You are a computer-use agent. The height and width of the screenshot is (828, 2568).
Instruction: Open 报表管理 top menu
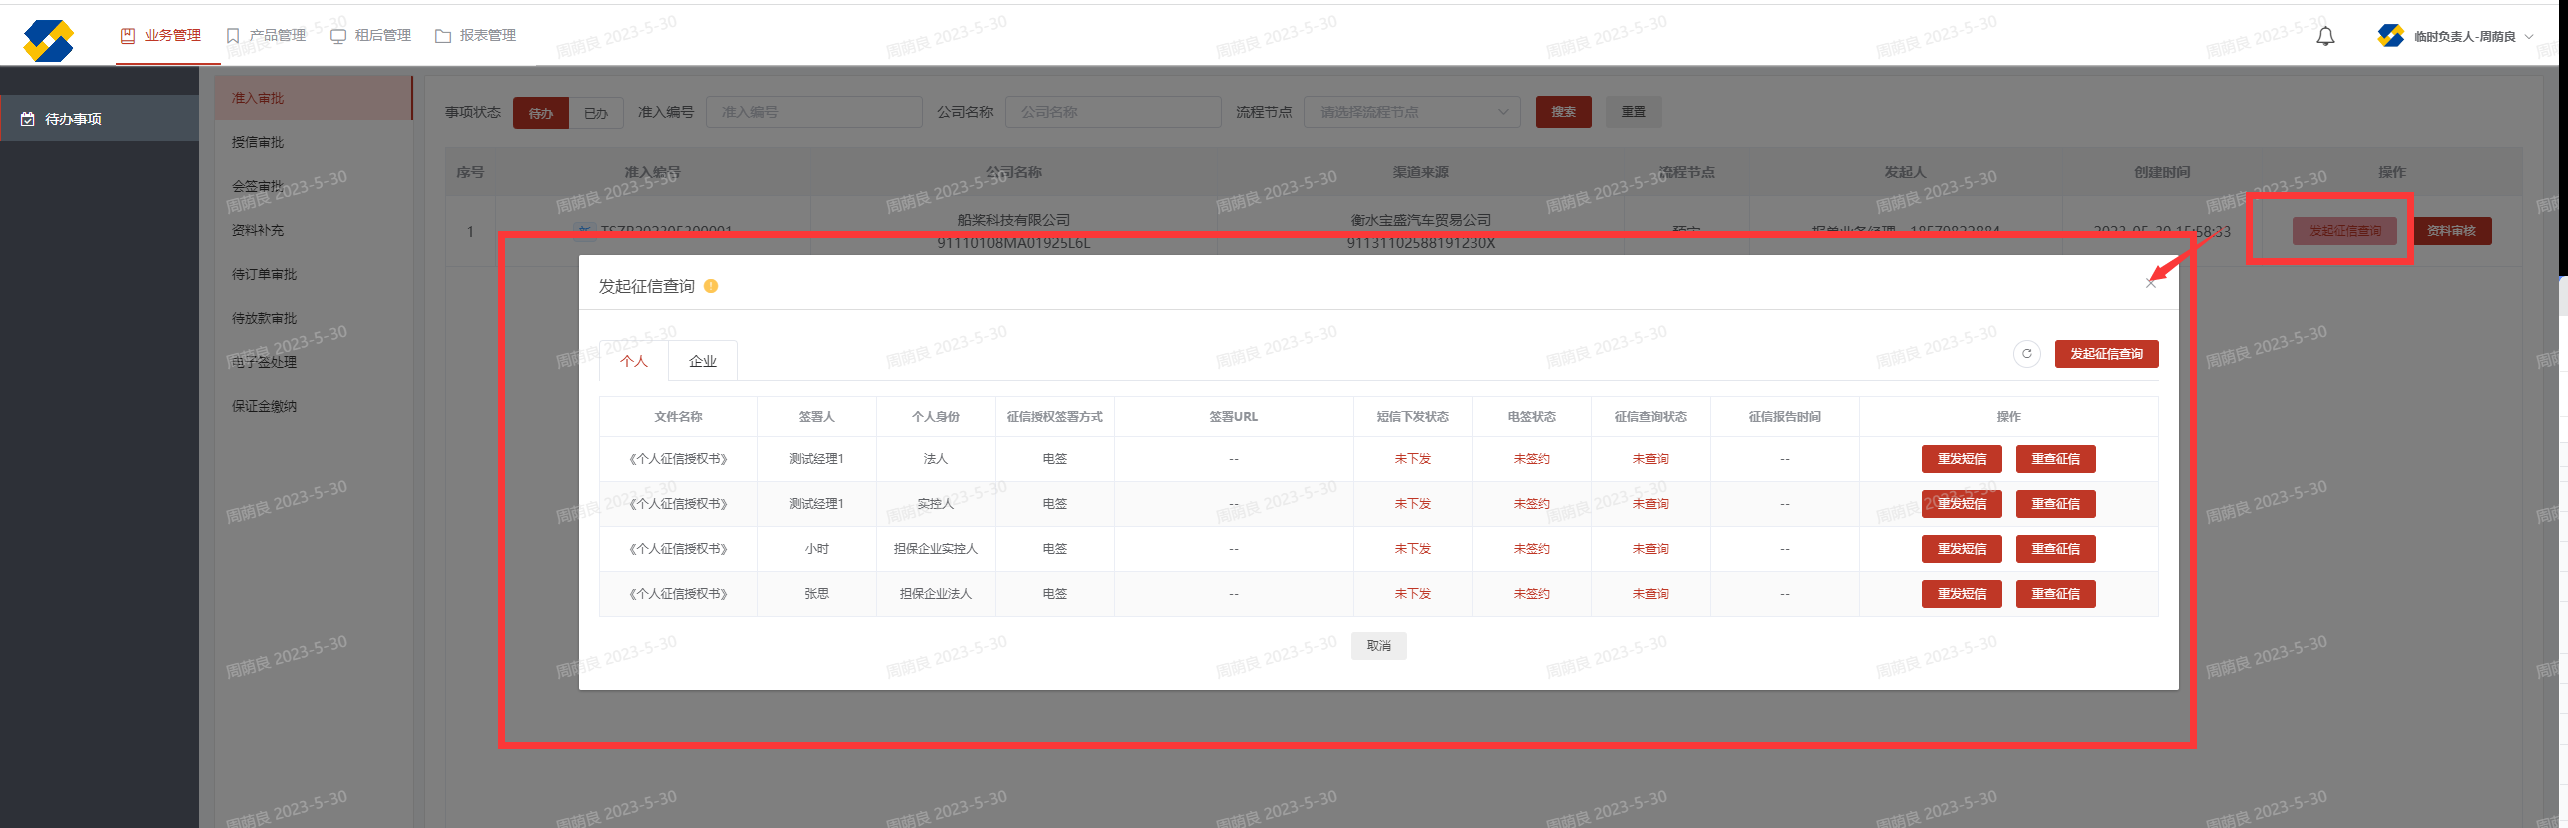(x=476, y=36)
